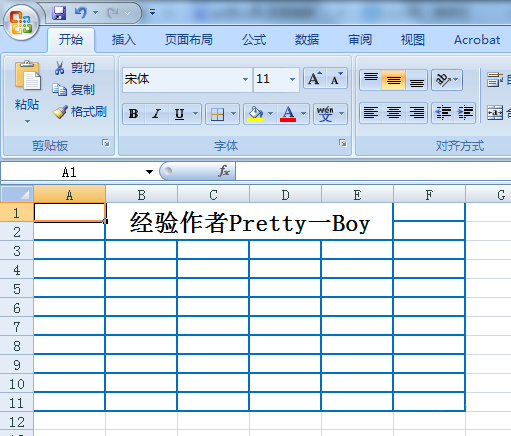Expand underline style options arrow
511x436 pixels.
[x=196, y=114]
